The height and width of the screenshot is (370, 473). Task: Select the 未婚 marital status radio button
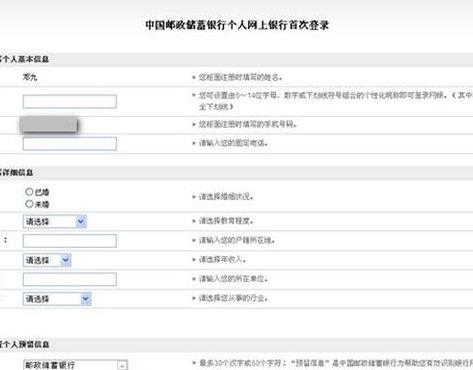(x=29, y=204)
